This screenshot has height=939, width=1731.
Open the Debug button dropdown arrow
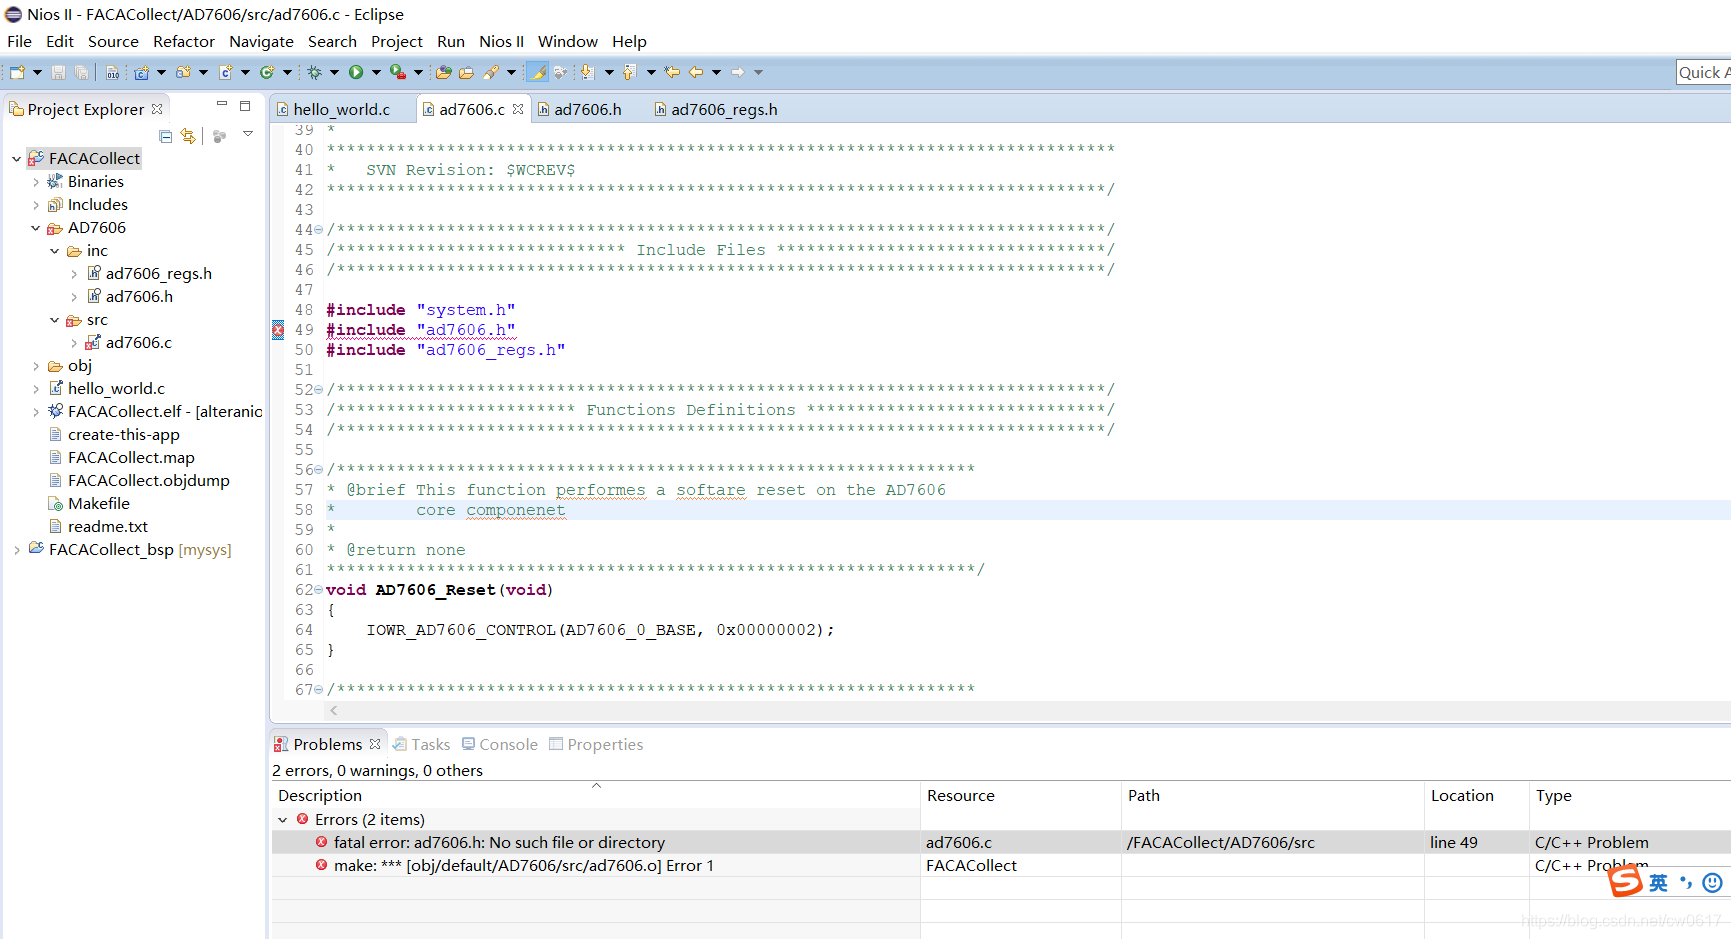point(334,72)
